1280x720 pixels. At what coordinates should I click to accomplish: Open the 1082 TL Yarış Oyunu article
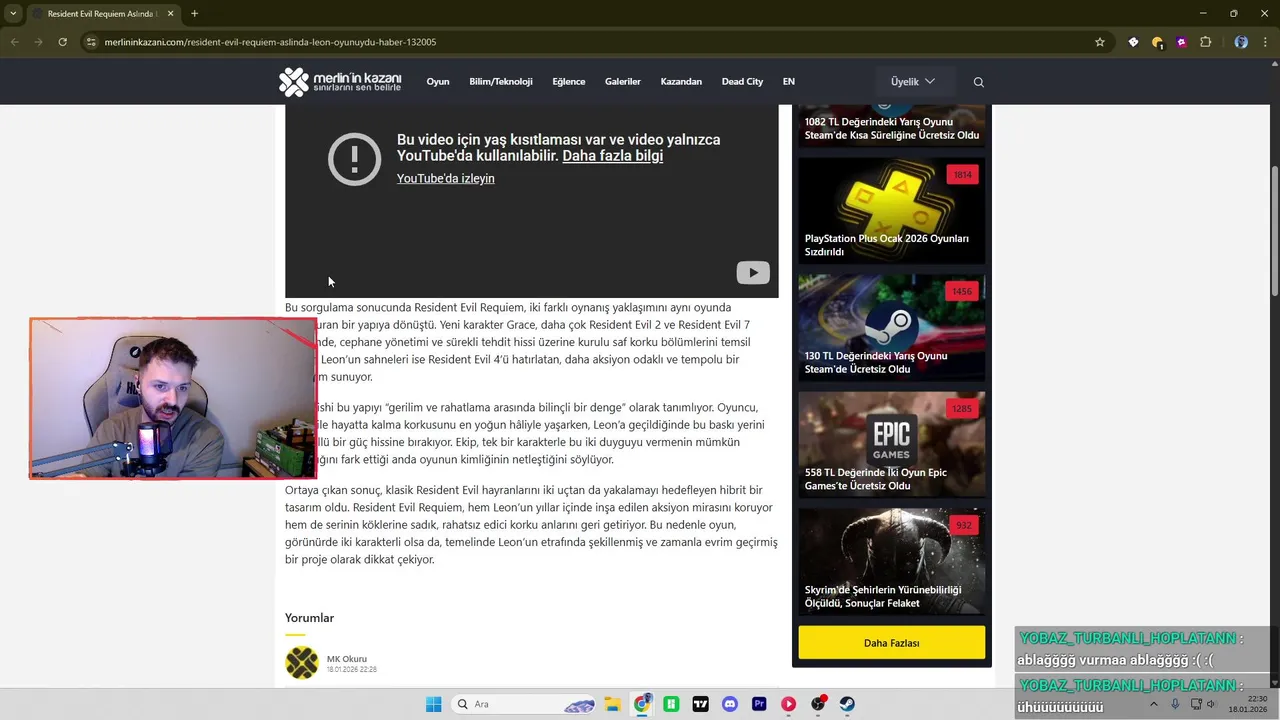(892, 126)
